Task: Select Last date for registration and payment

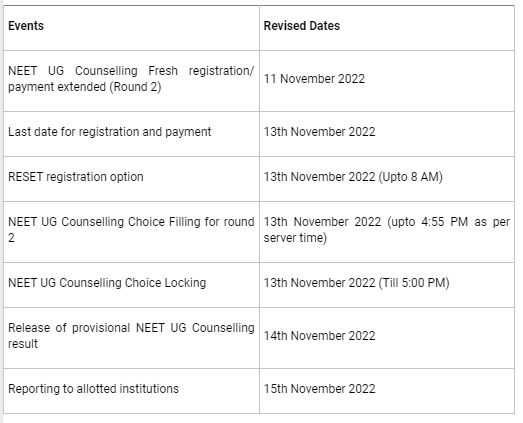Action: coord(109,132)
